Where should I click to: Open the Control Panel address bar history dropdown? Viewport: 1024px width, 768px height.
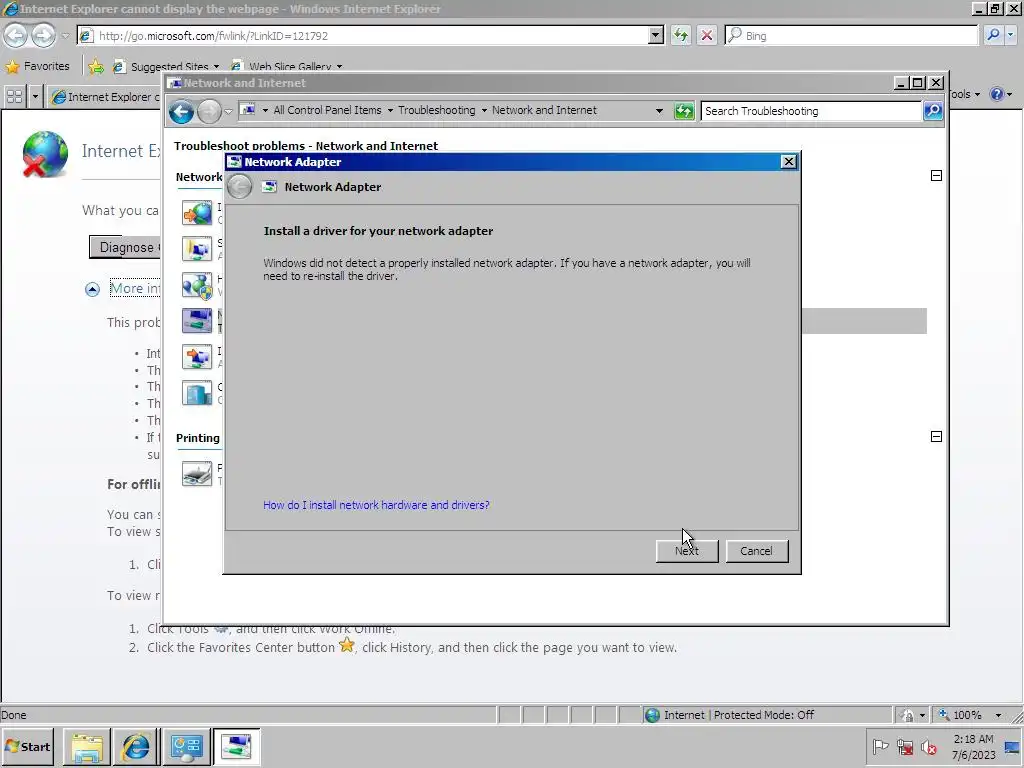pyautogui.click(x=659, y=111)
